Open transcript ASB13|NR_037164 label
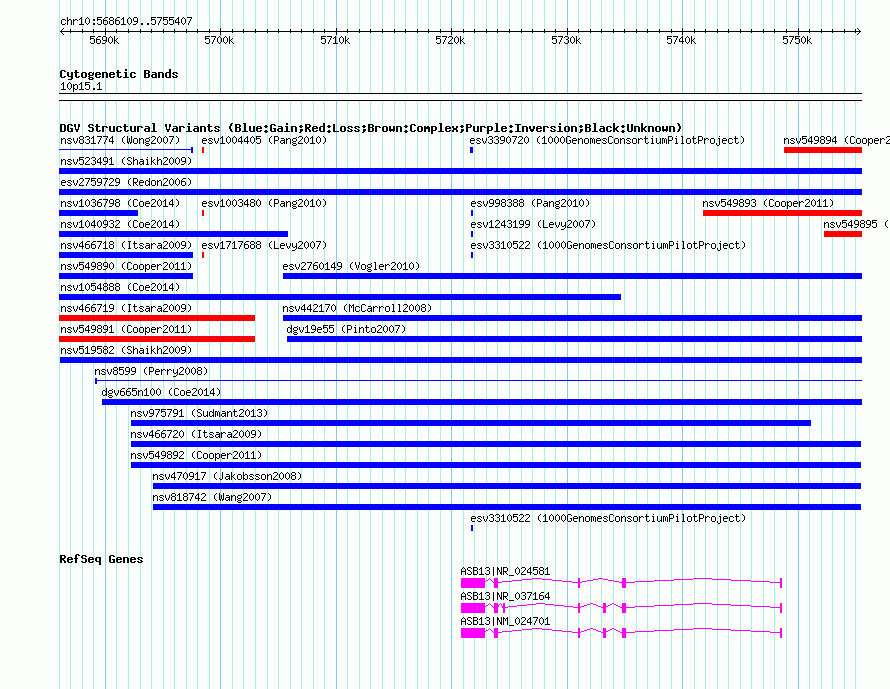 (505, 596)
